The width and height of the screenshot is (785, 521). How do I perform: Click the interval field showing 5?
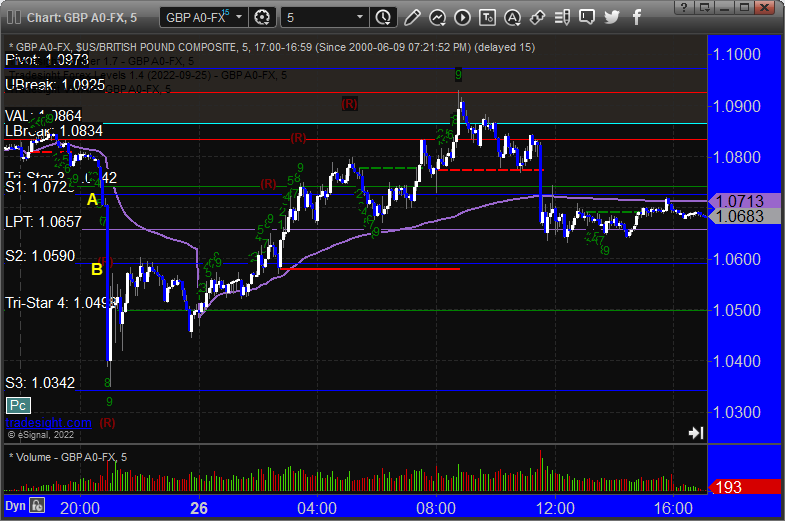tap(319, 18)
